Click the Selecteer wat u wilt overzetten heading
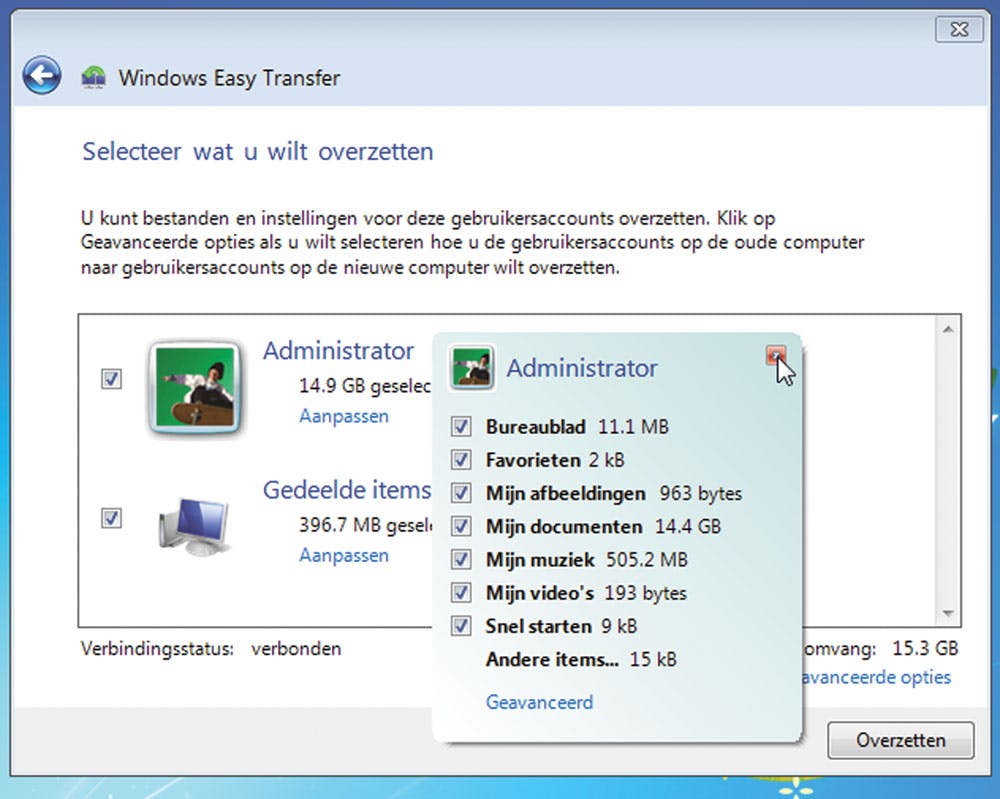Screen dimensions: 1000x799 (x=258, y=152)
